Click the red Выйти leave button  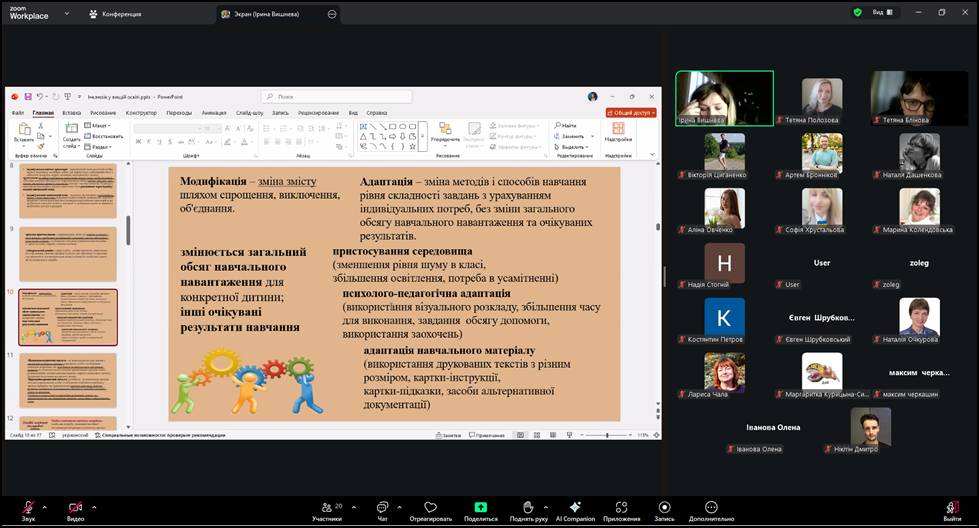click(951, 508)
